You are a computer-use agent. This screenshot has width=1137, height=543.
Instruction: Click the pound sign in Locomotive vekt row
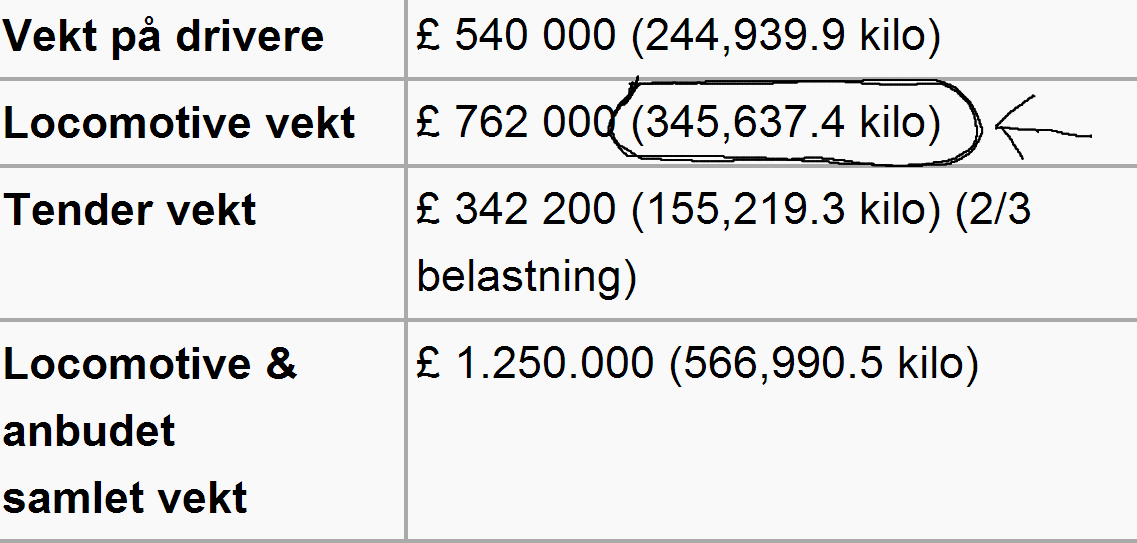click(x=429, y=123)
